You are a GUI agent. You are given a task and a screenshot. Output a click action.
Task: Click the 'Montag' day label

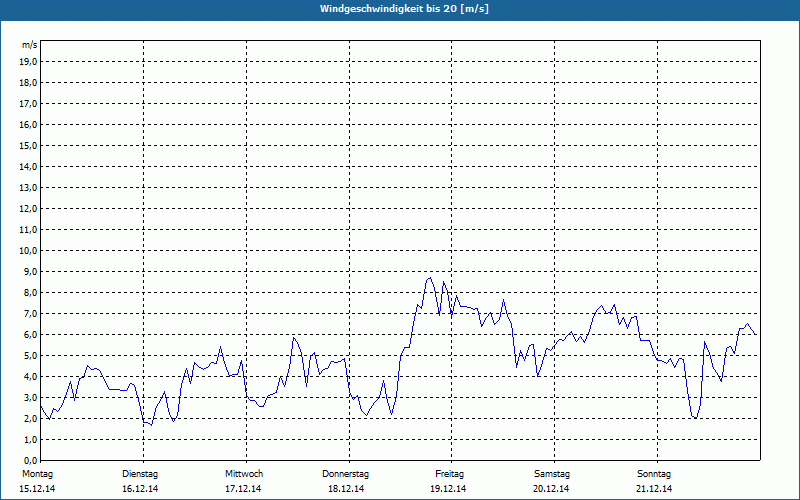click(37, 474)
